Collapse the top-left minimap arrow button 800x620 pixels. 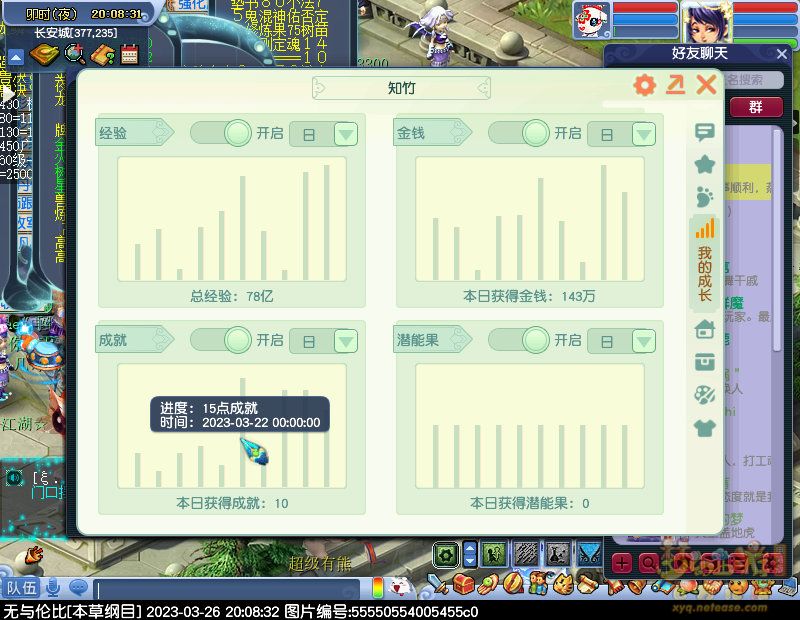(15, 57)
